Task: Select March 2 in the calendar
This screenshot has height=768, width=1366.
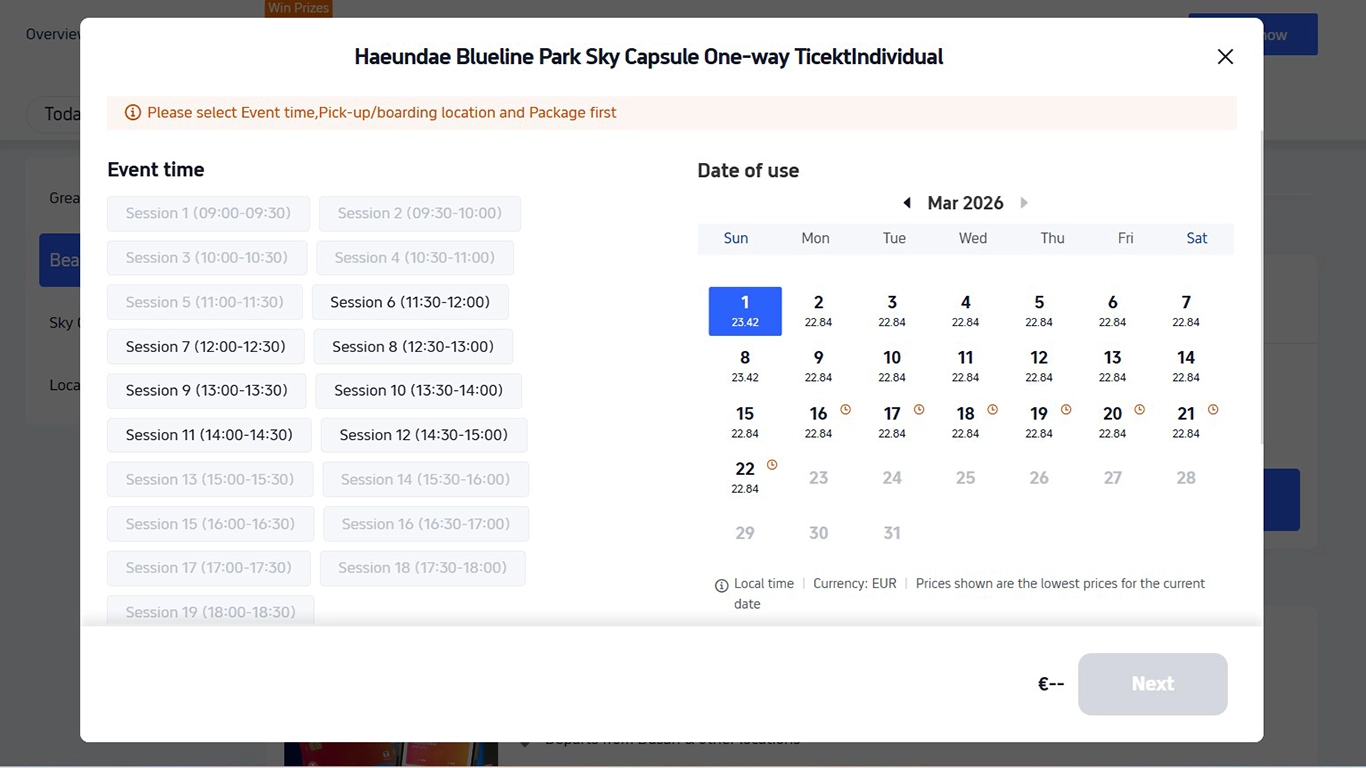Action: click(x=819, y=311)
